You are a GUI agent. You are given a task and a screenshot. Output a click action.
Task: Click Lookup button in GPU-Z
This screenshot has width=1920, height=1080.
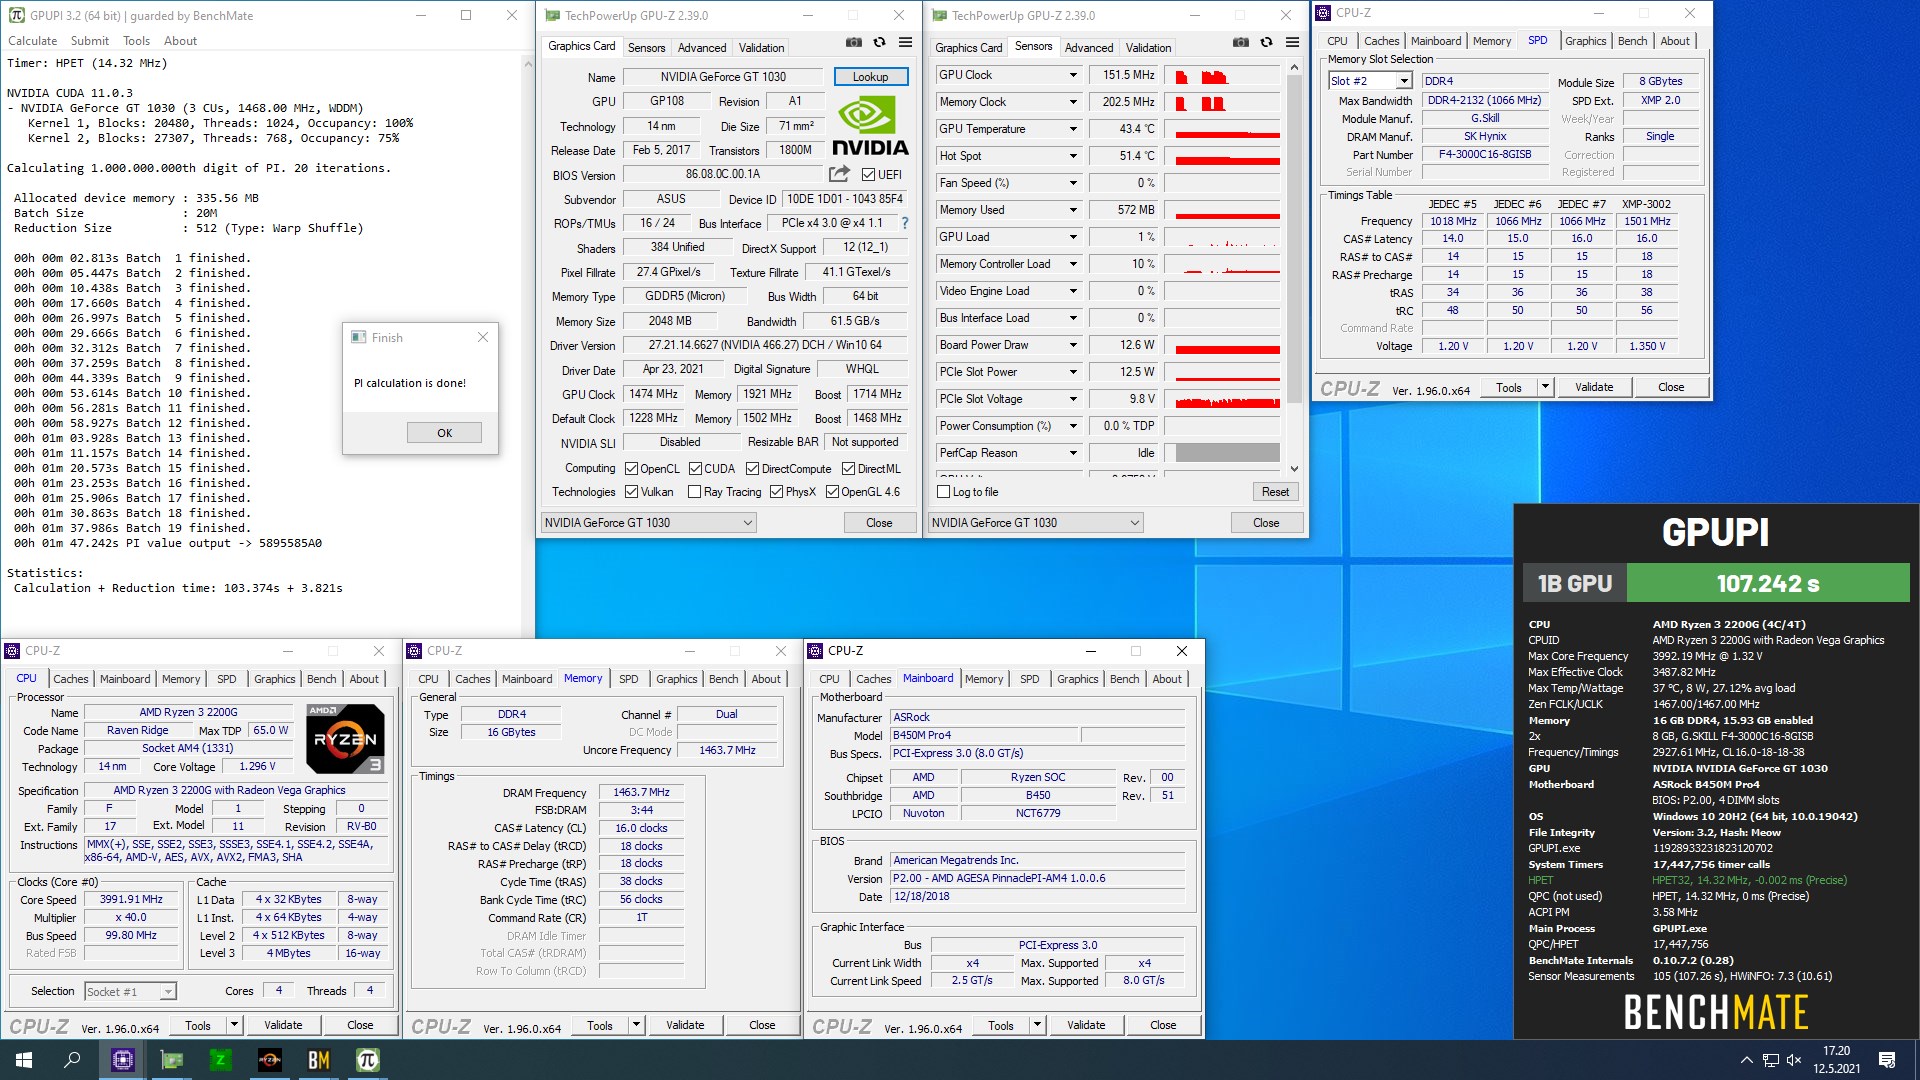coord(870,77)
